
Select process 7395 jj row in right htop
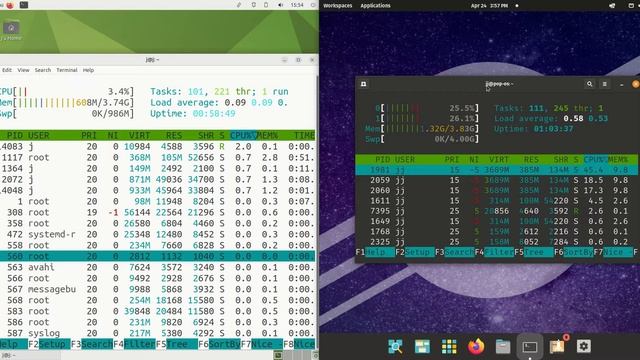(496, 211)
